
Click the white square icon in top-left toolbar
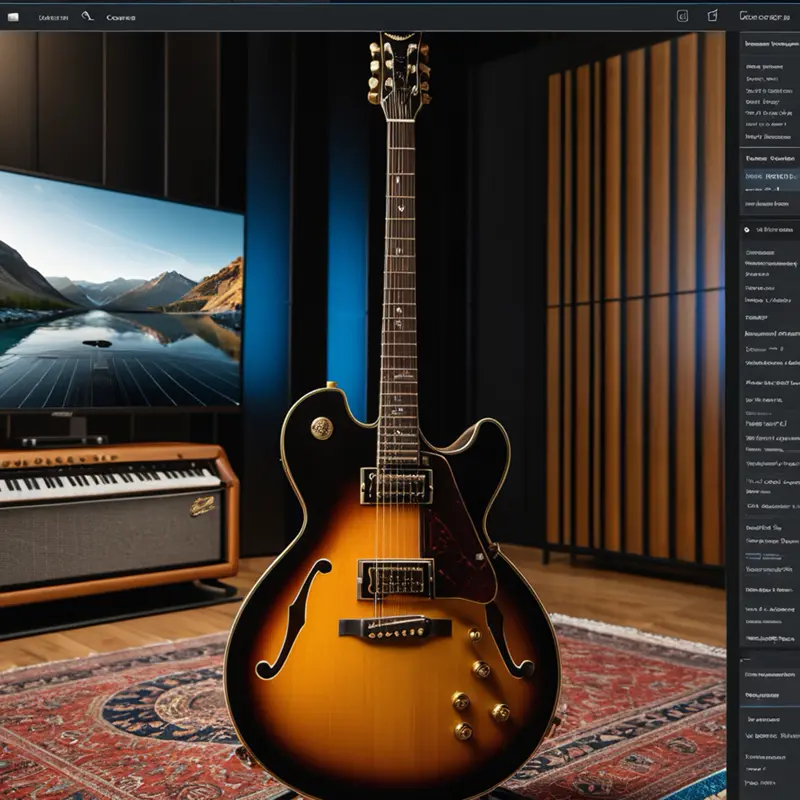[x=13, y=17]
